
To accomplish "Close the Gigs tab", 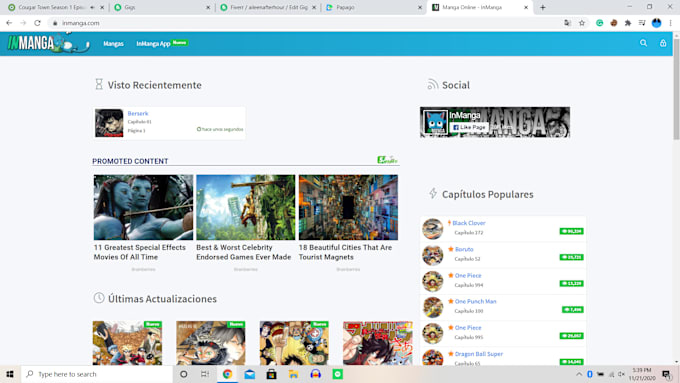I will coord(208,7).
